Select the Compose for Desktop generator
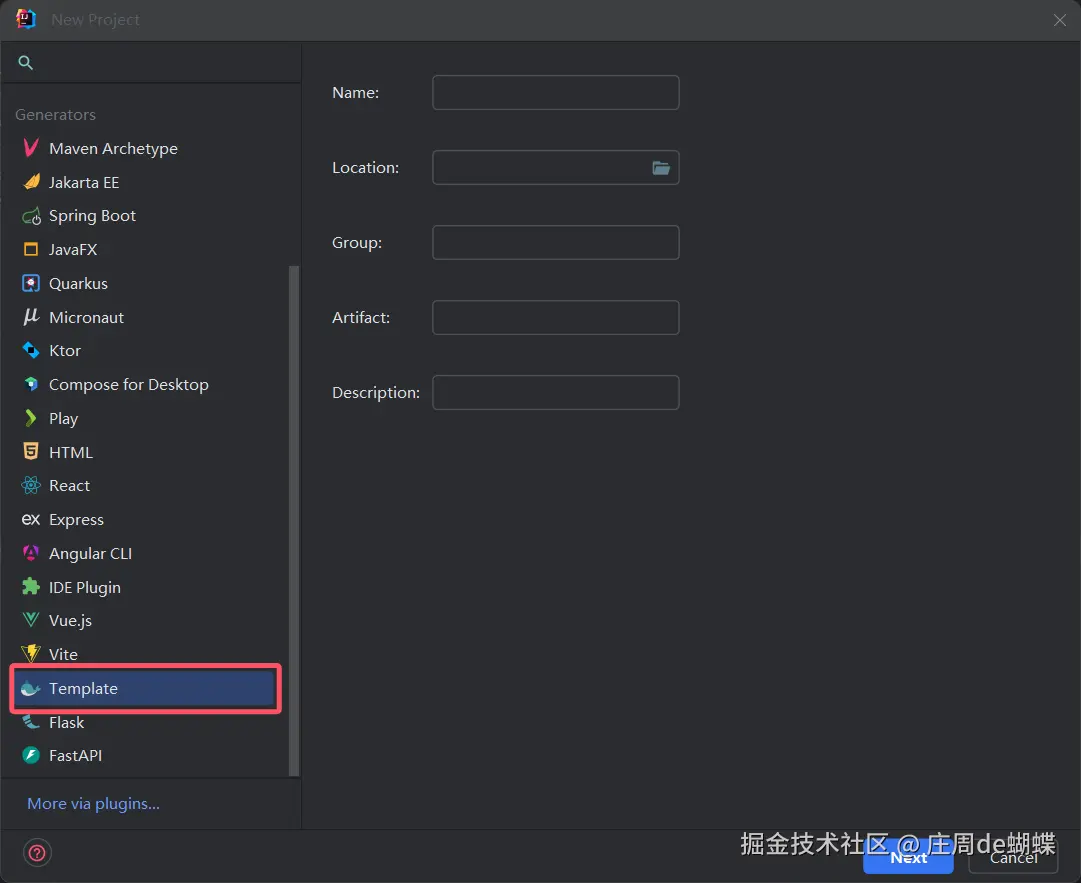Viewport: 1081px width, 883px height. (146, 385)
